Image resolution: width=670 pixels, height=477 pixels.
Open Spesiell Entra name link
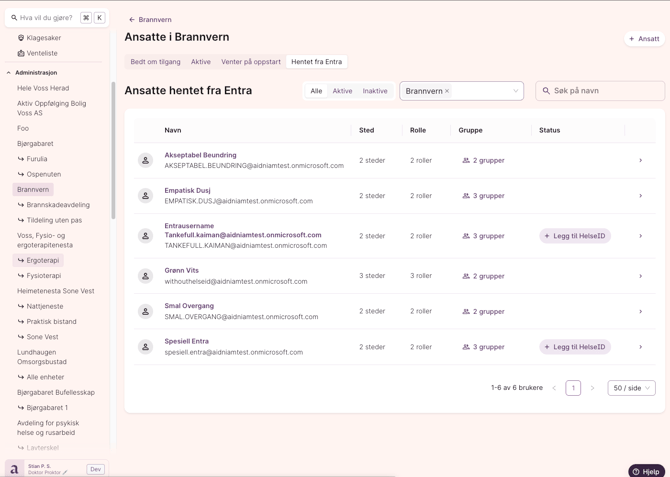pyautogui.click(x=187, y=341)
